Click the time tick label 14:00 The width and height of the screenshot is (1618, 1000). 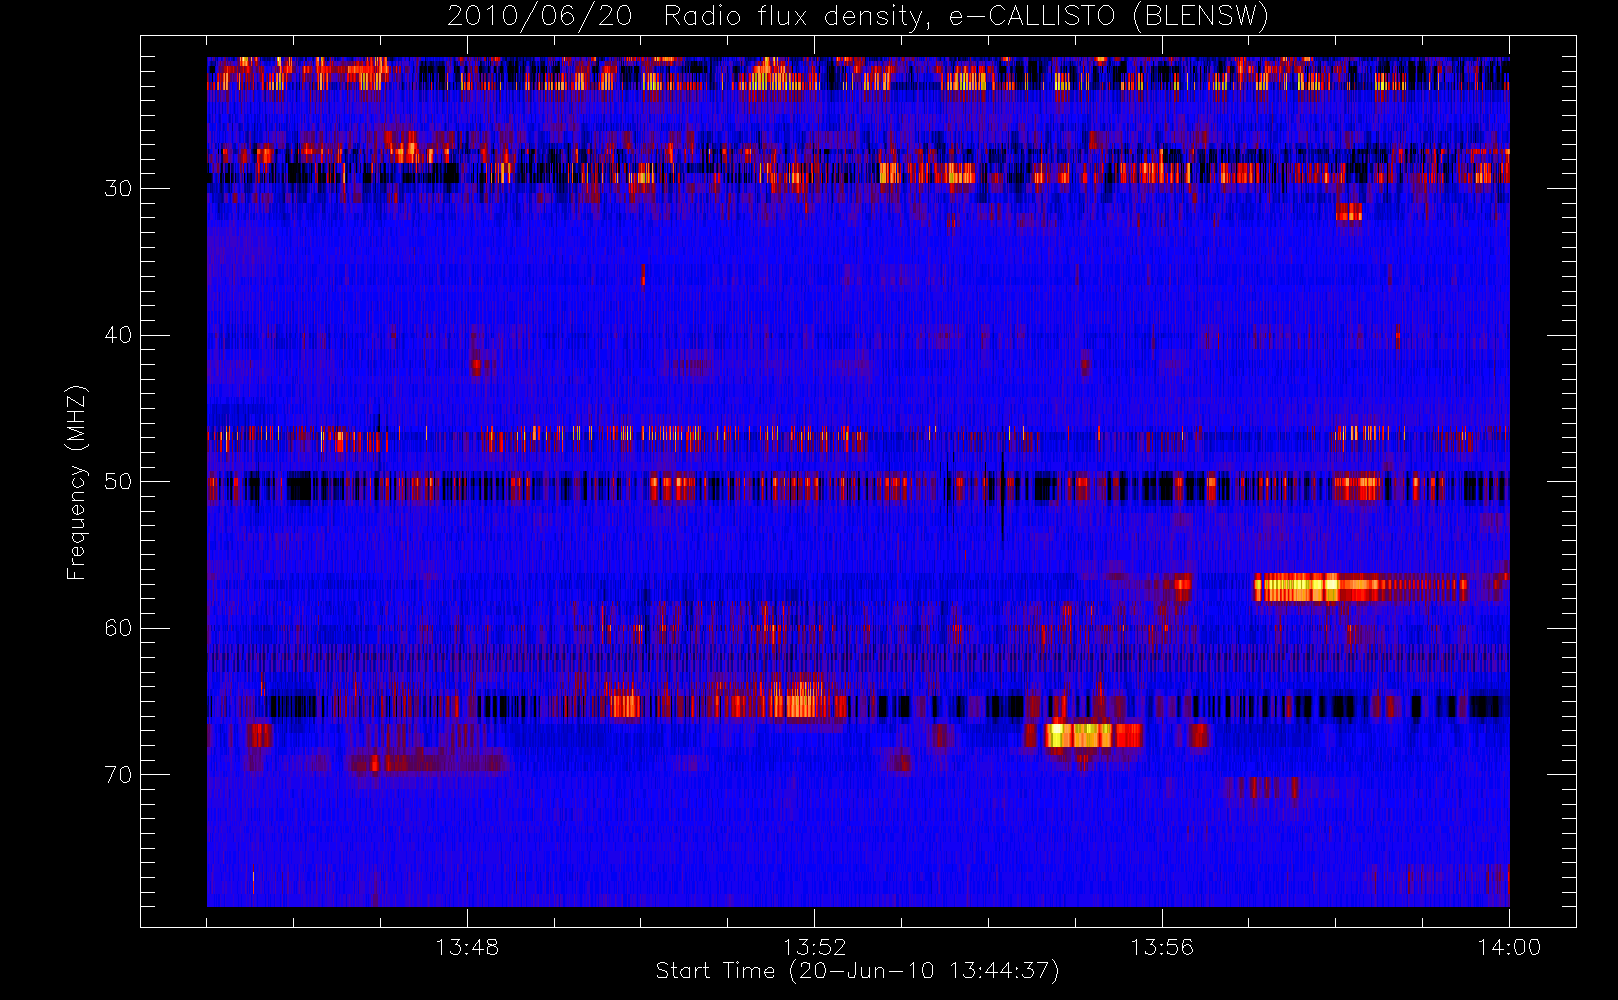(x=1509, y=947)
